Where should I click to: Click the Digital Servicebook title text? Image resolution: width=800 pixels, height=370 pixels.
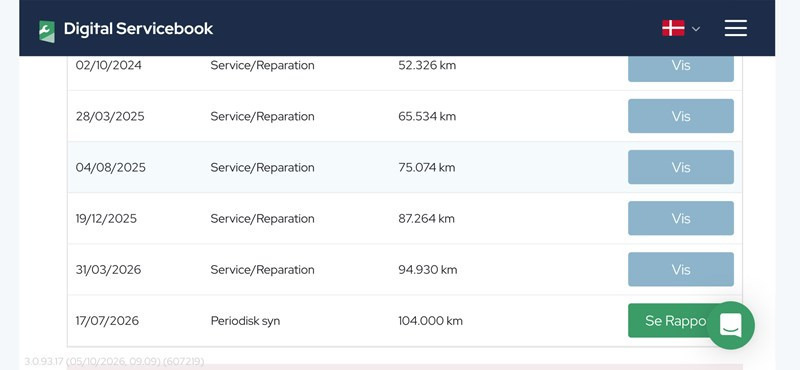[x=138, y=29]
